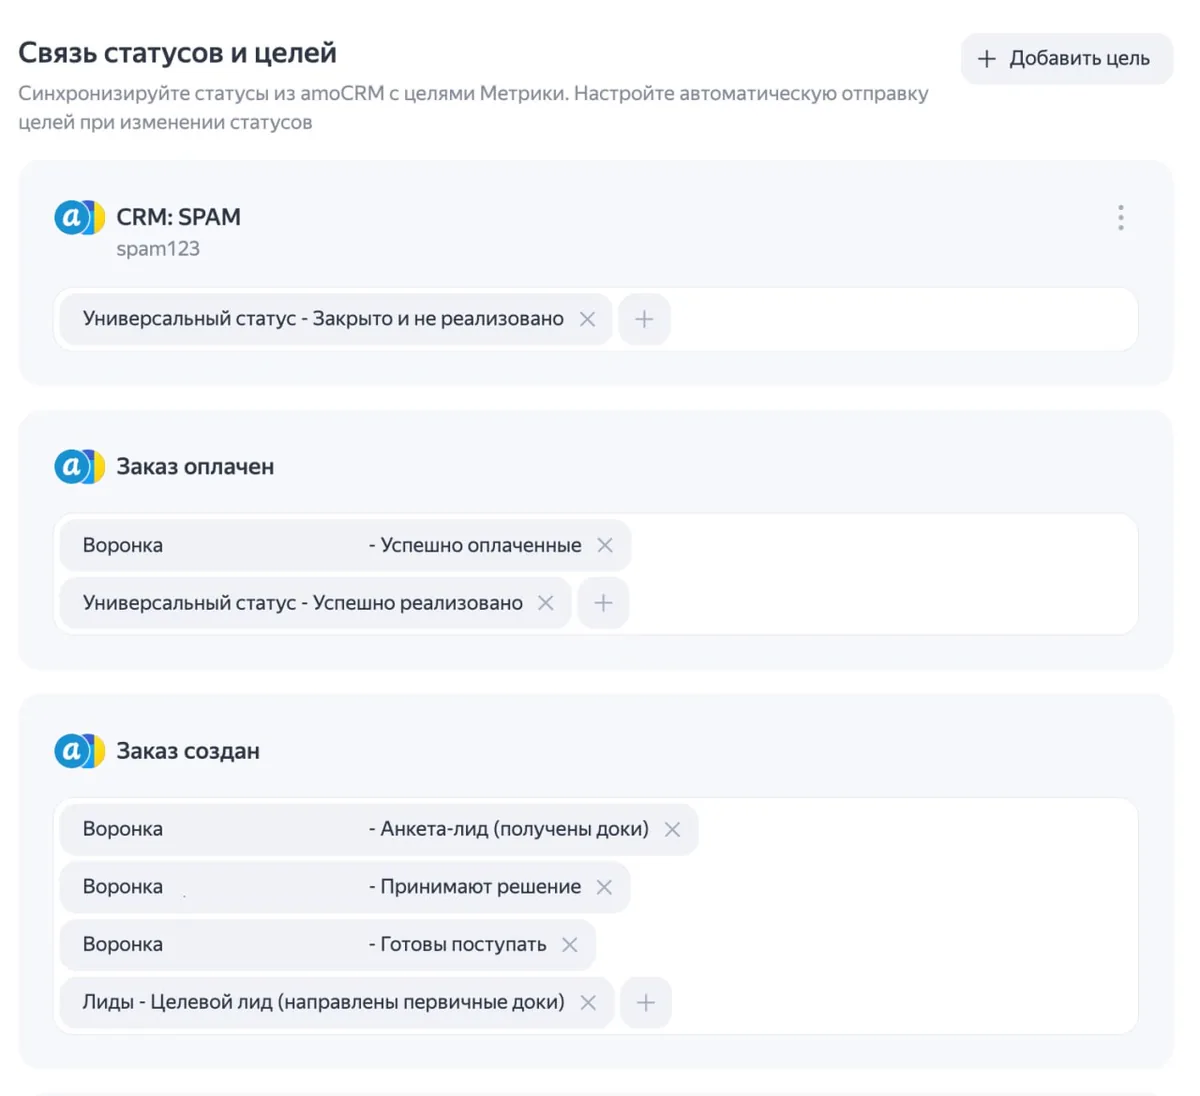
Task: Remove the Успешно оплаченные status chip
Action: tap(605, 545)
